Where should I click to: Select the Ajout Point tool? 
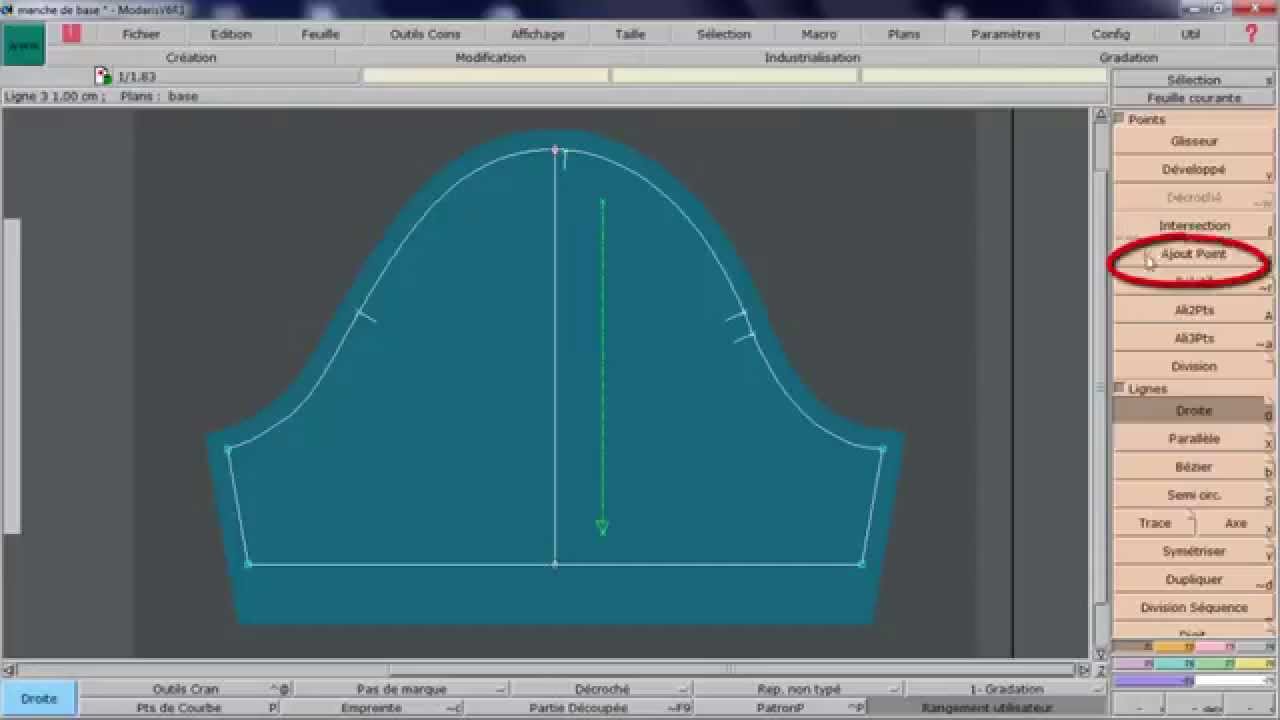(1194, 254)
